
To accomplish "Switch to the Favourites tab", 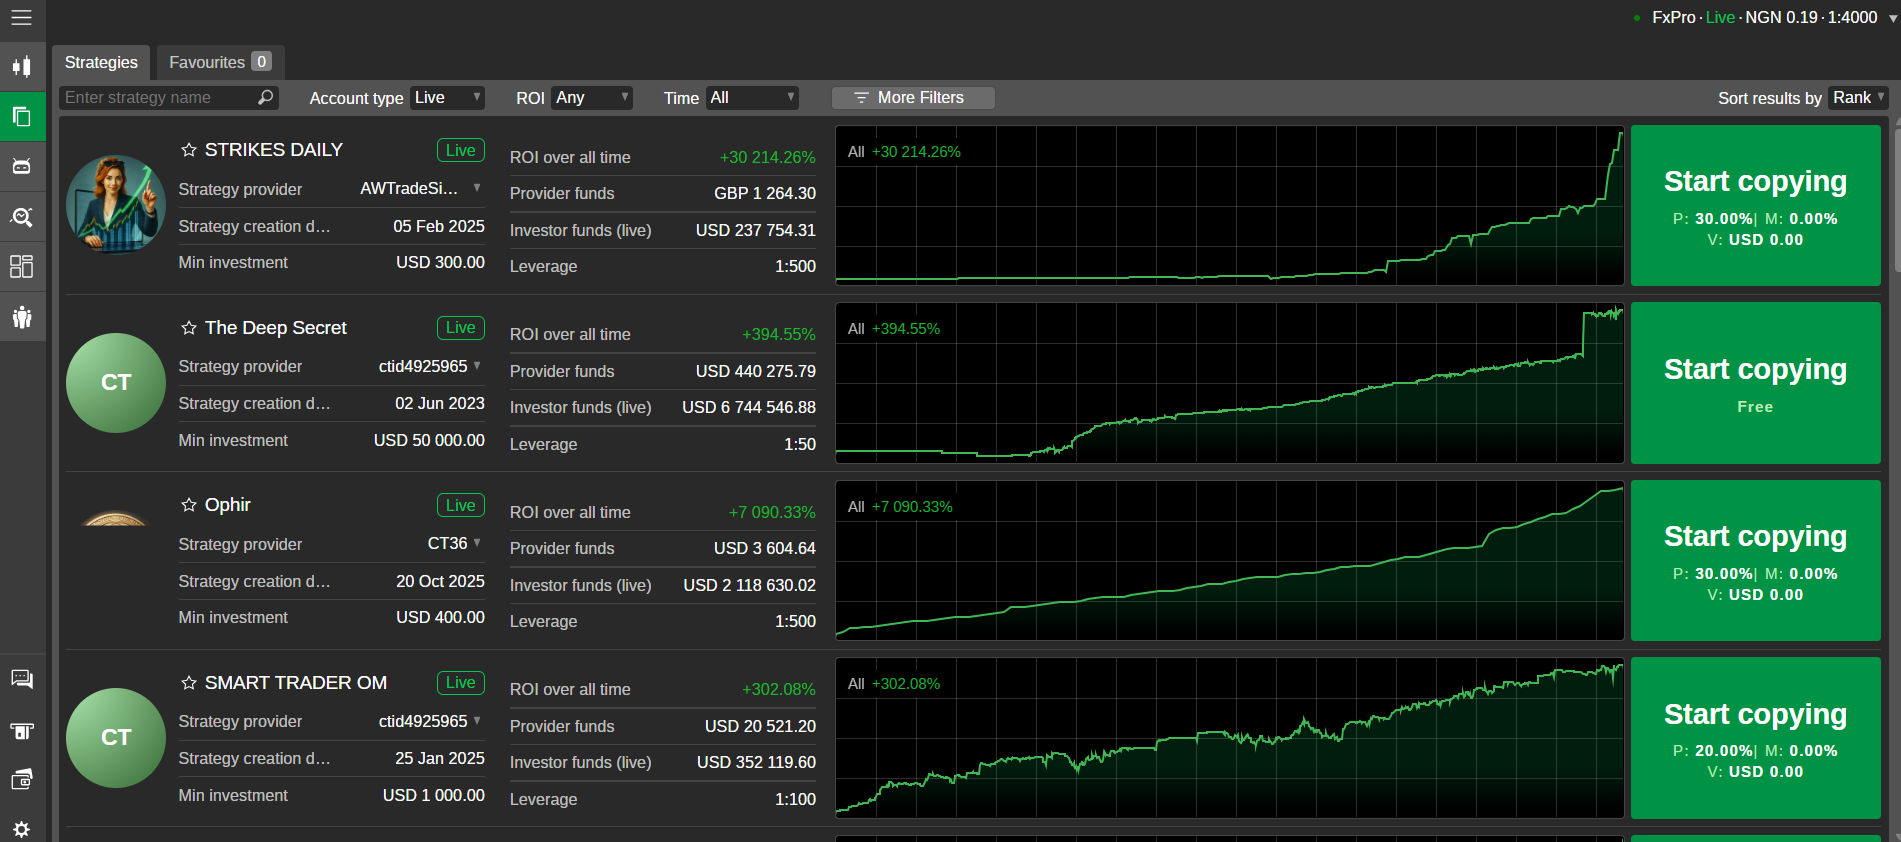I will [x=219, y=62].
